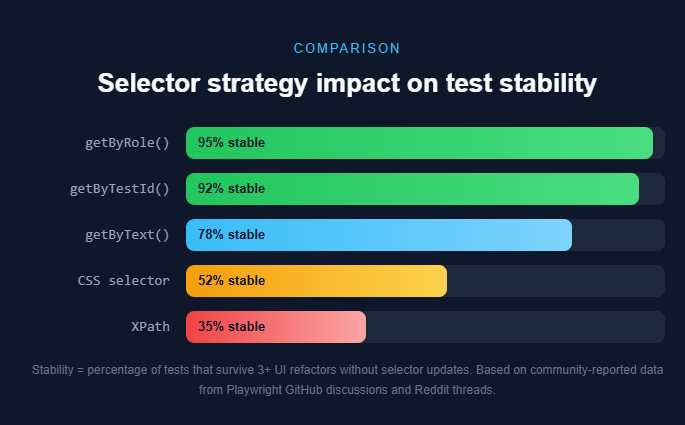Click the empty dark track of the CSS selector bar
The width and height of the screenshot is (685, 425).
pyautogui.click(x=555, y=281)
